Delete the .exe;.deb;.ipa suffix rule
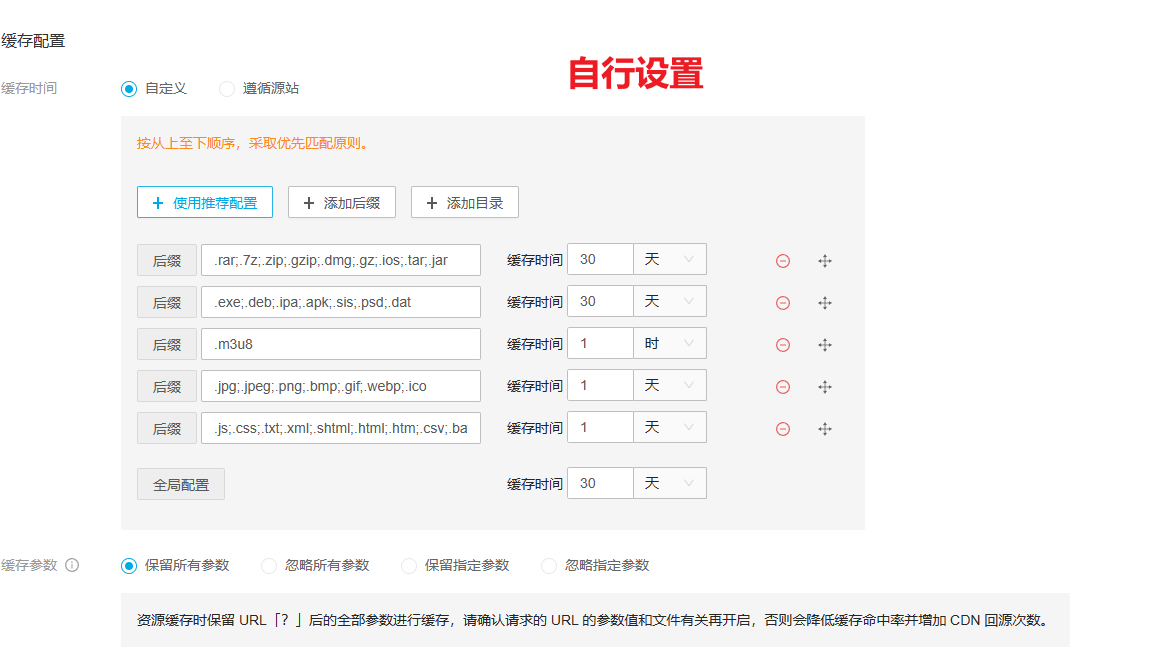This screenshot has width=1152, height=657. (x=783, y=303)
